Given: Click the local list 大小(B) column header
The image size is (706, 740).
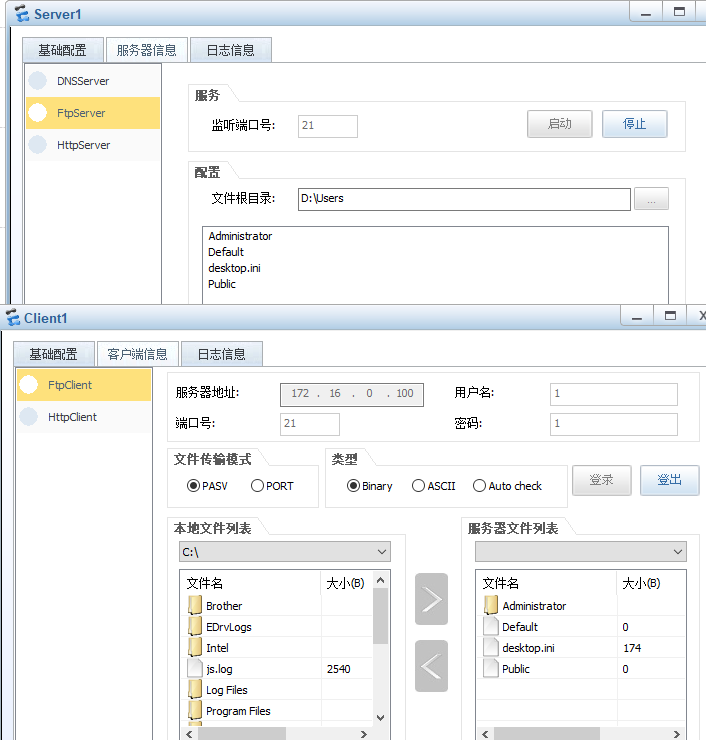Looking at the screenshot, I should coord(347,583).
